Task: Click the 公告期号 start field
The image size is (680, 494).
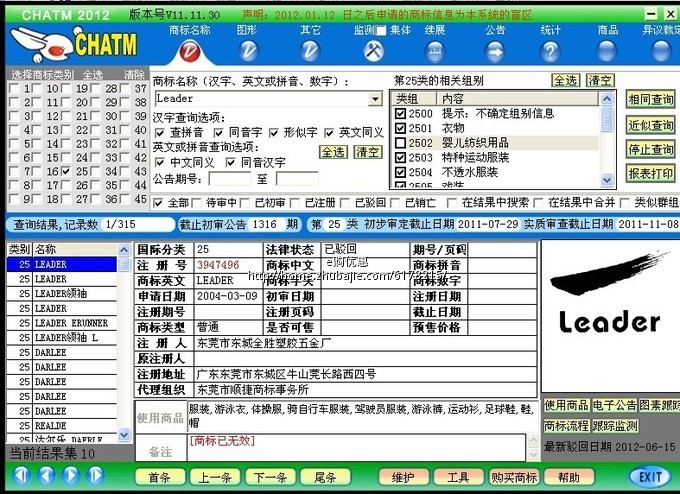Action: pos(230,178)
